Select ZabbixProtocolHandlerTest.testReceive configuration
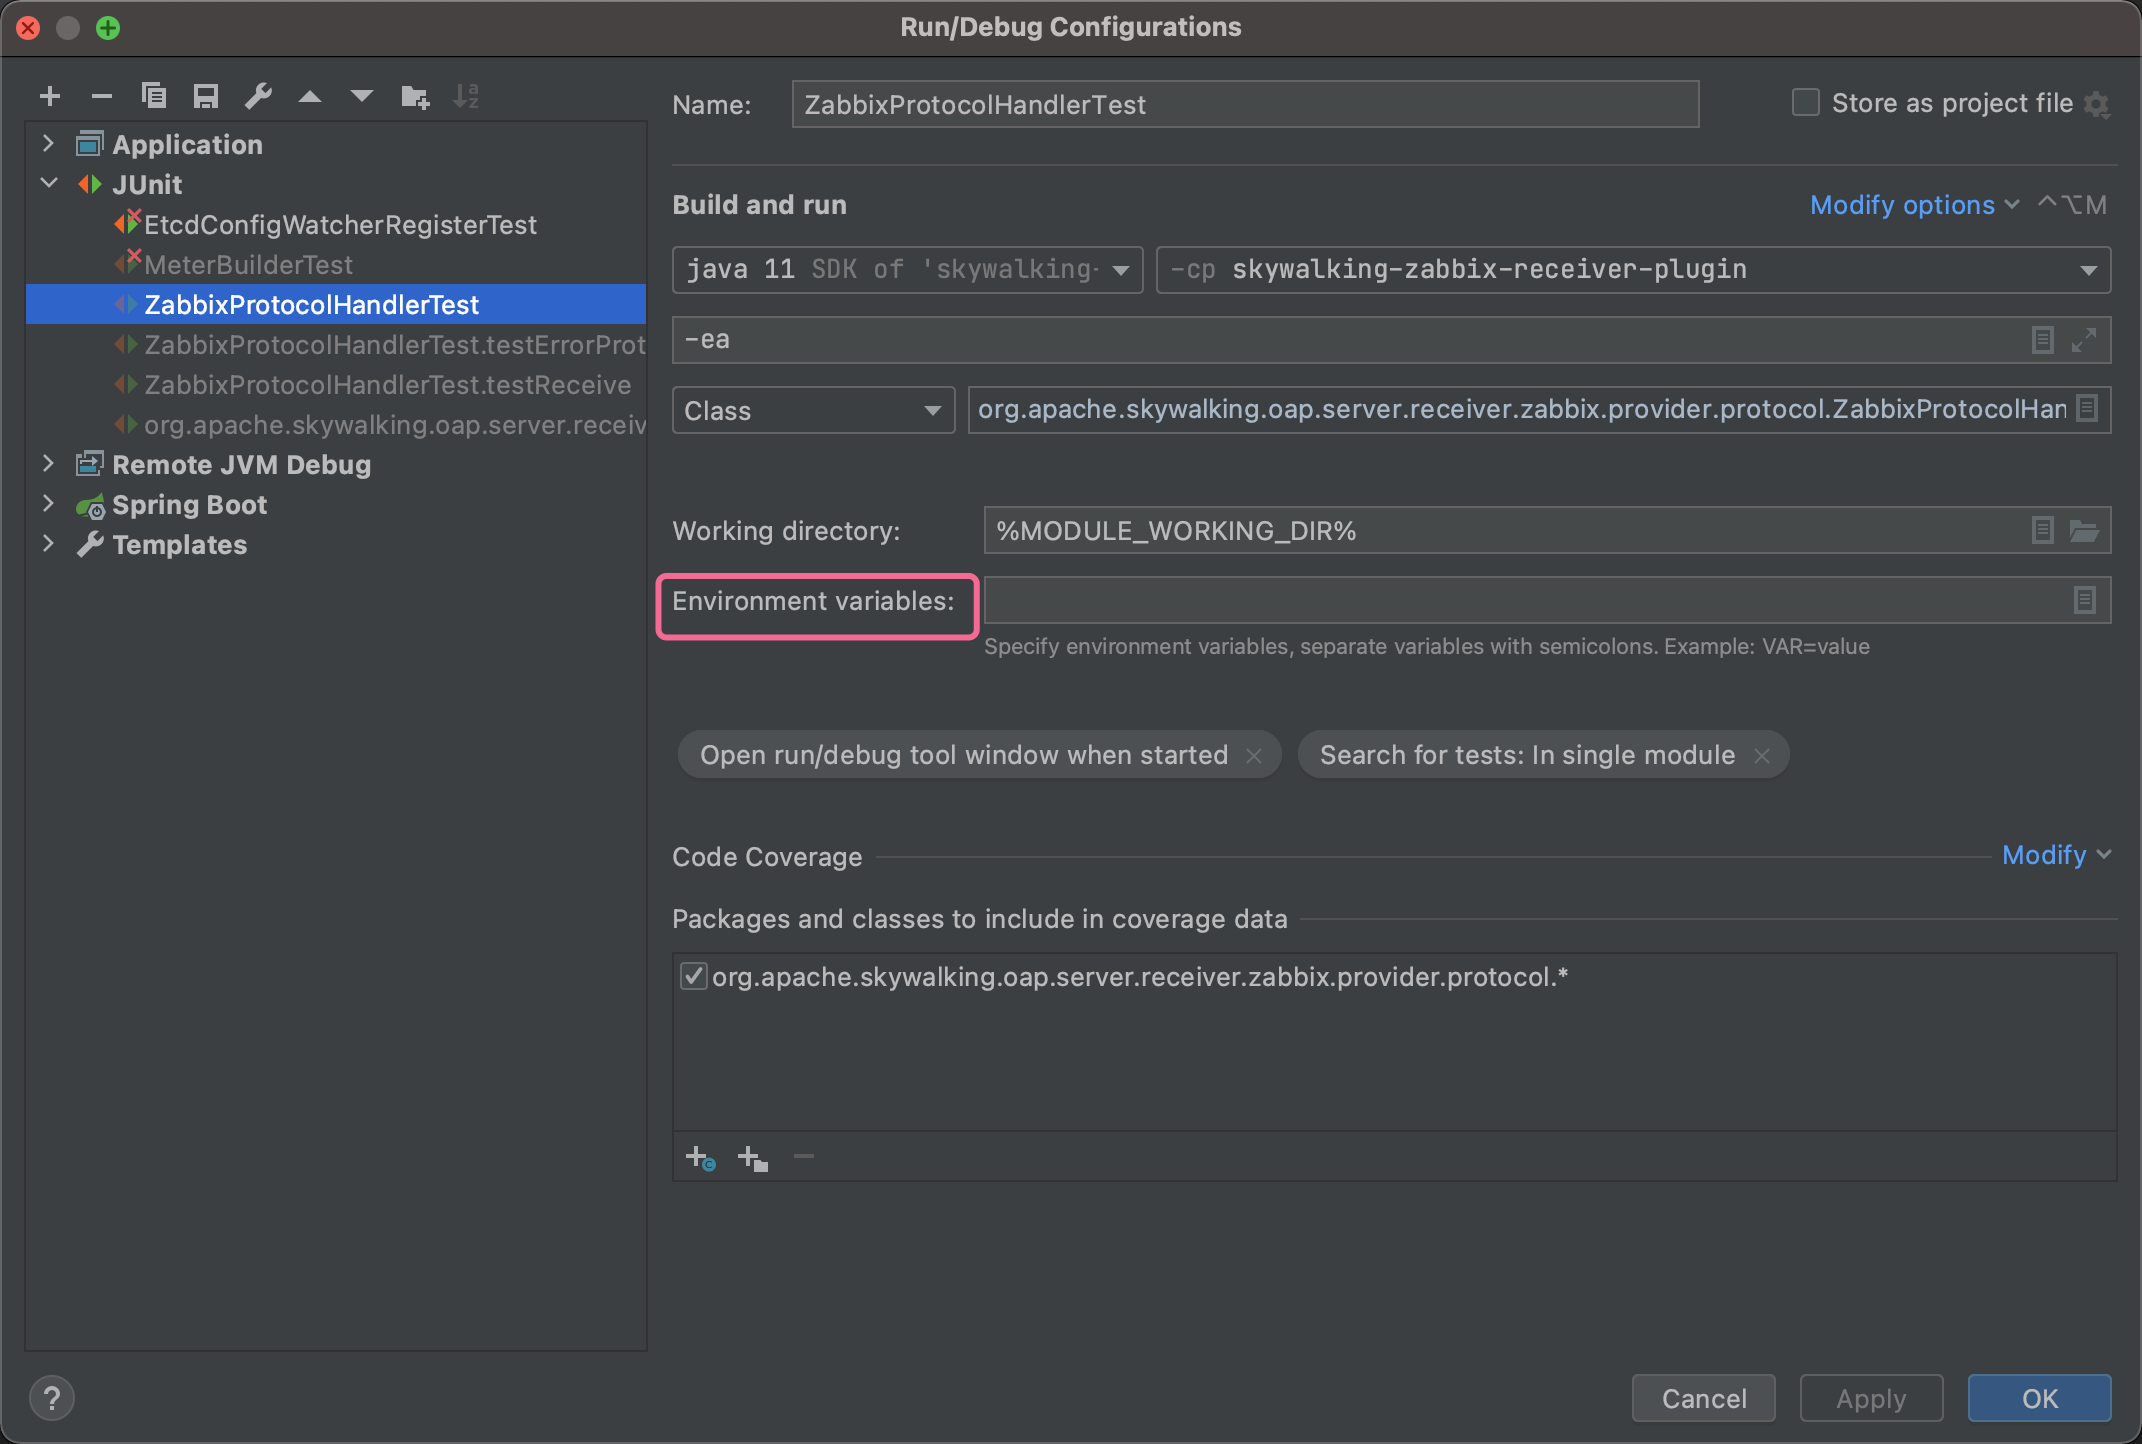The width and height of the screenshot is (2142, 1444). pos(387,385)
